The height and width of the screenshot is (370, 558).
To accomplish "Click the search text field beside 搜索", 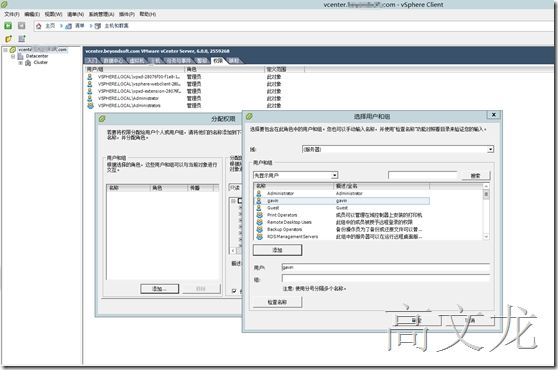I will point(422,175).
